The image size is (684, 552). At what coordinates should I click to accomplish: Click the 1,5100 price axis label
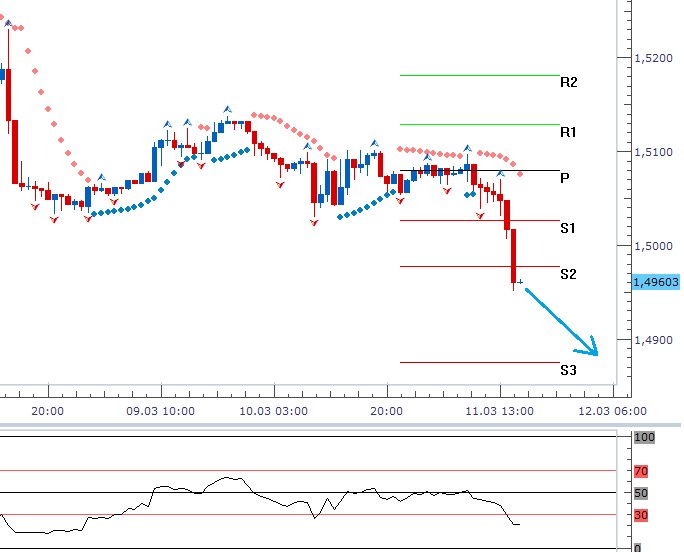tap(654, 153)
